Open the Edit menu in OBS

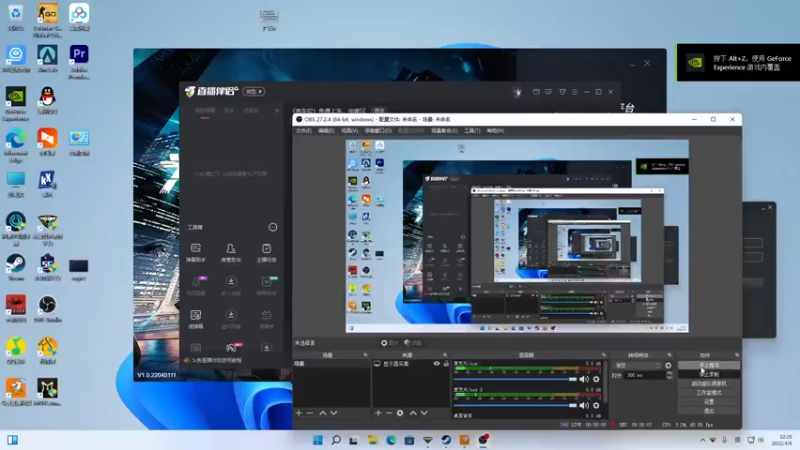coord(326,131)
